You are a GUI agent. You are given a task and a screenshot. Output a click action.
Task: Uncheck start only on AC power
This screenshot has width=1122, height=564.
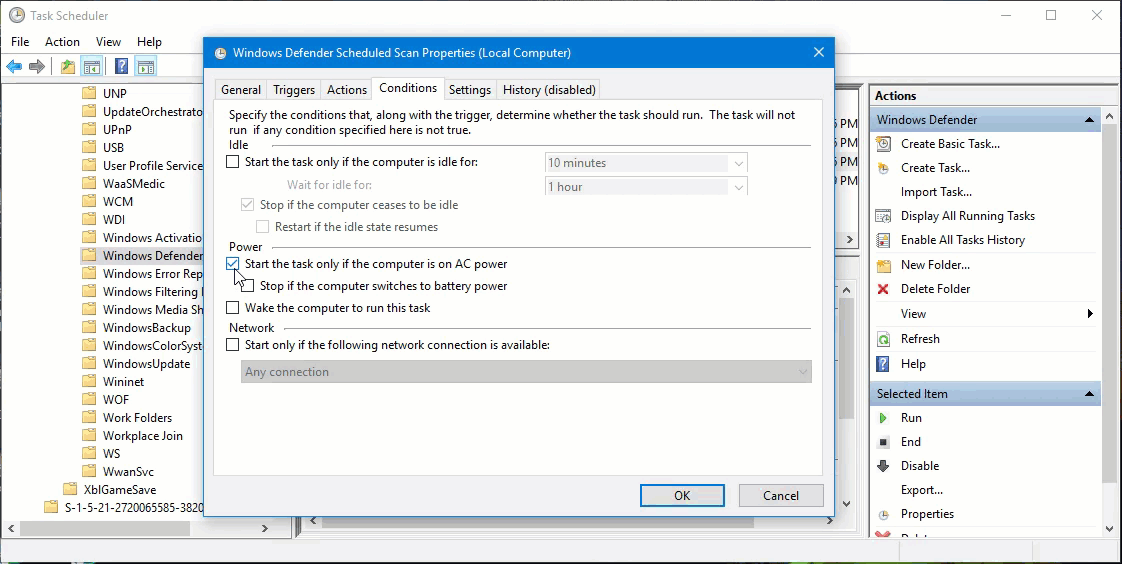point(233,264)
